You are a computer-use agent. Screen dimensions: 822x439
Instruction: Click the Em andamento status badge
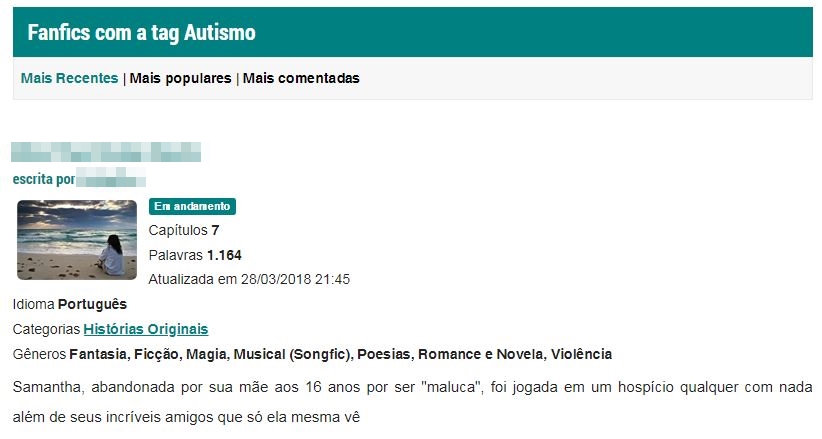pyautogui.click(x=192, y=206)
